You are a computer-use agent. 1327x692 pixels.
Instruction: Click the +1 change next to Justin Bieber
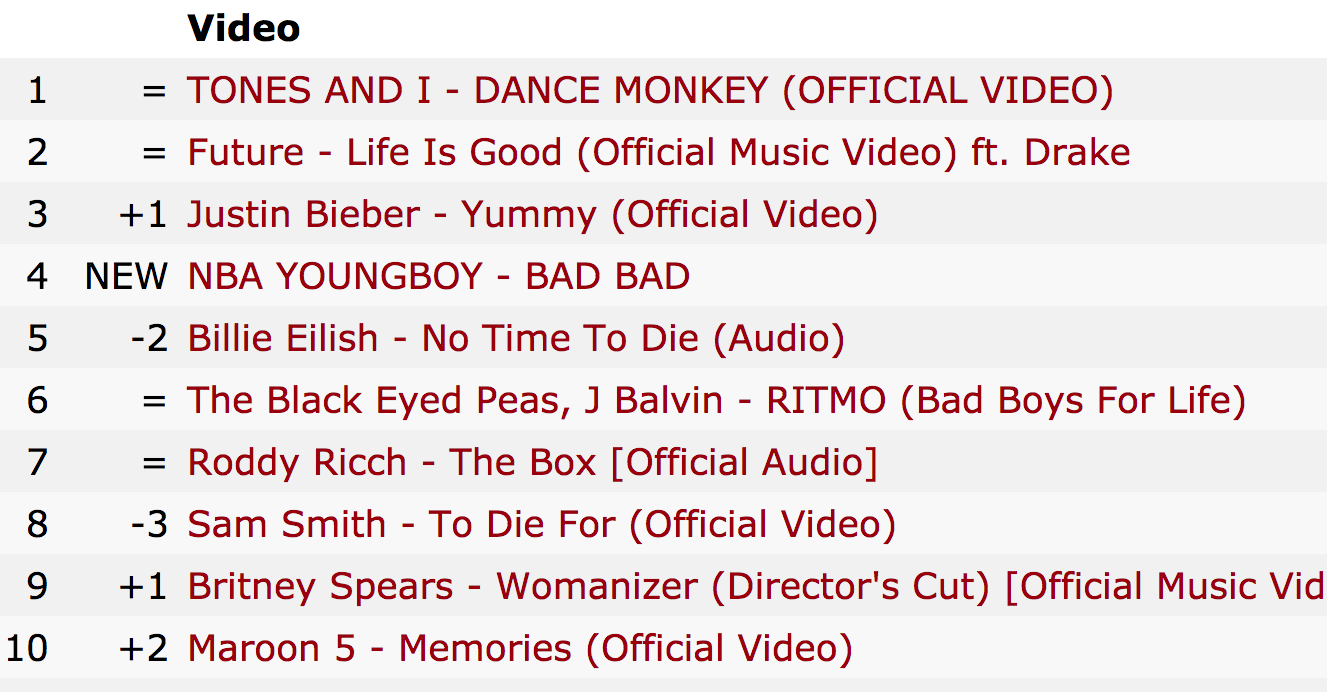point(144,215)
